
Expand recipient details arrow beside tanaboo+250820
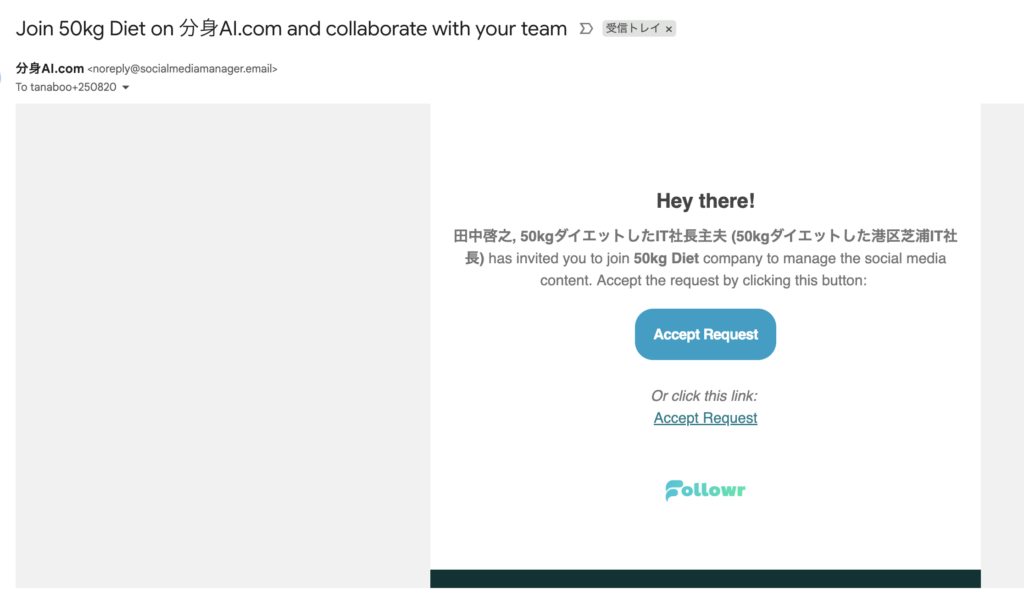tap(125, 88)
